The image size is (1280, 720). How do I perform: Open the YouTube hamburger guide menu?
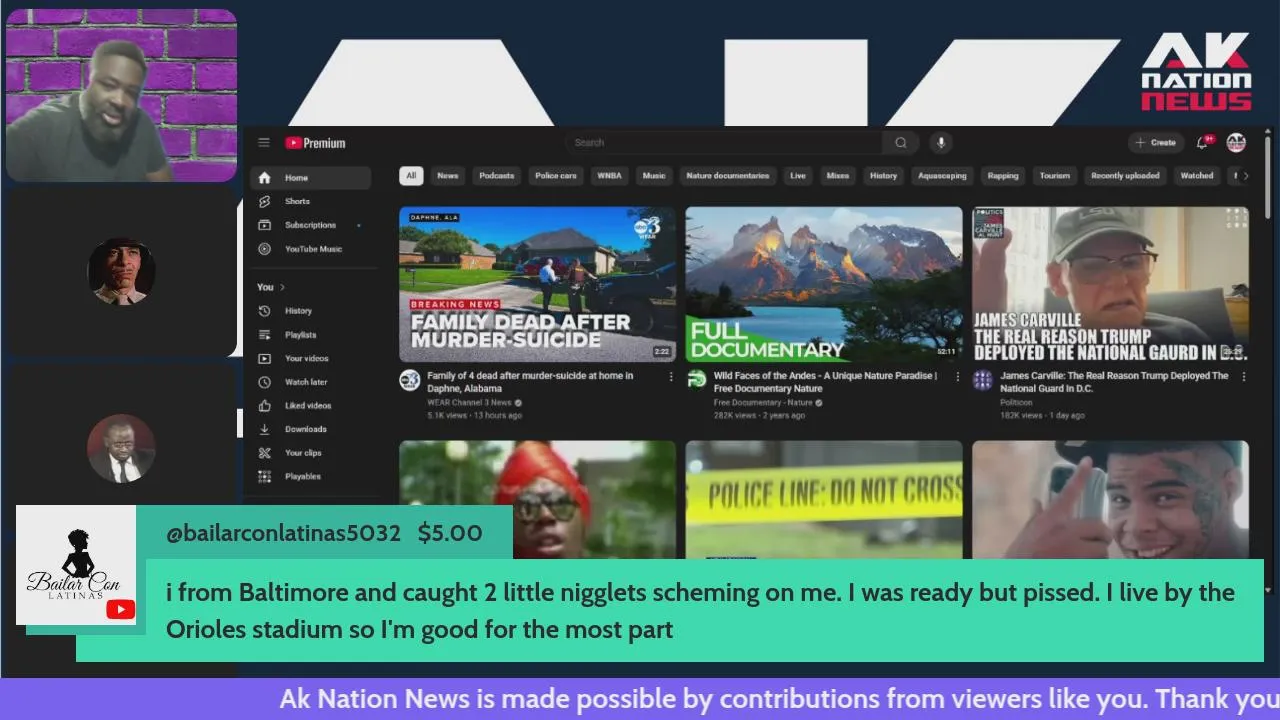point(263,143)
